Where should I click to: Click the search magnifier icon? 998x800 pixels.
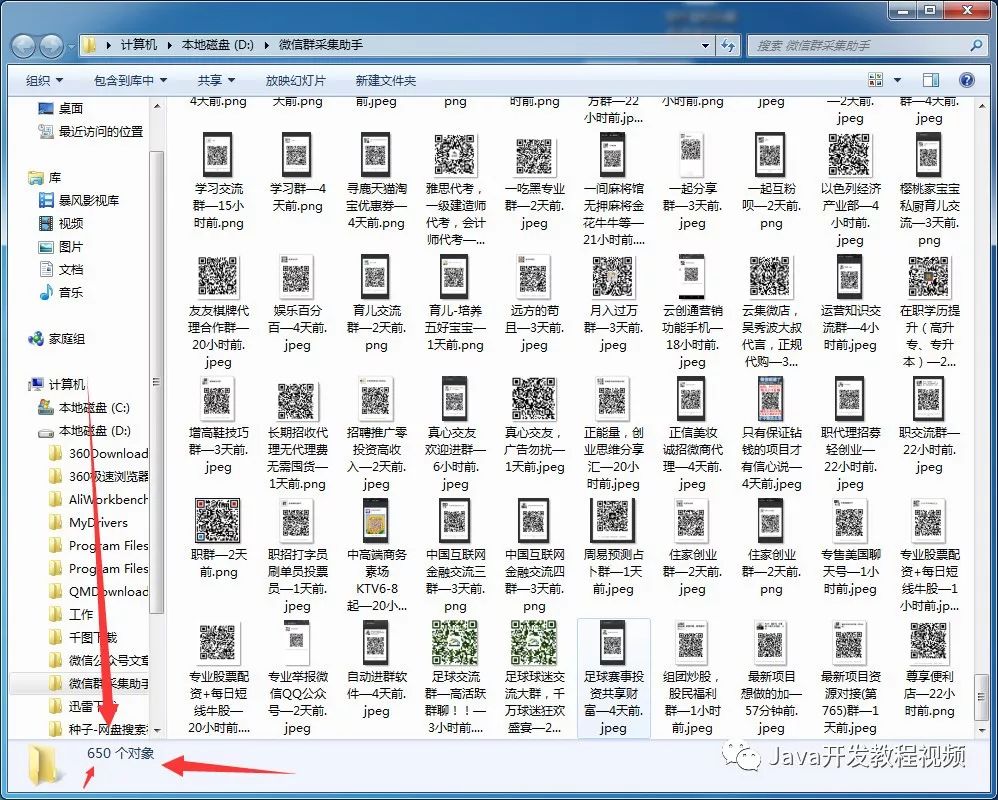coord(976,45)
